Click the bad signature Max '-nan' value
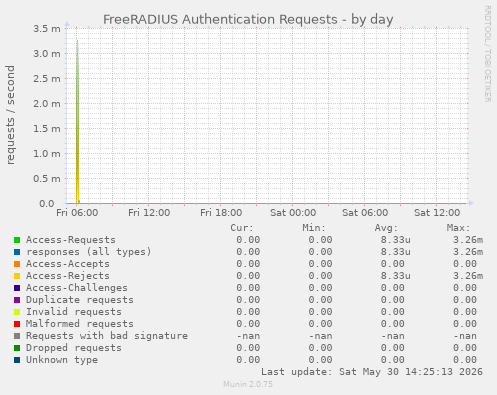Screen dimensions: 497x395 (x=465, y=336)
